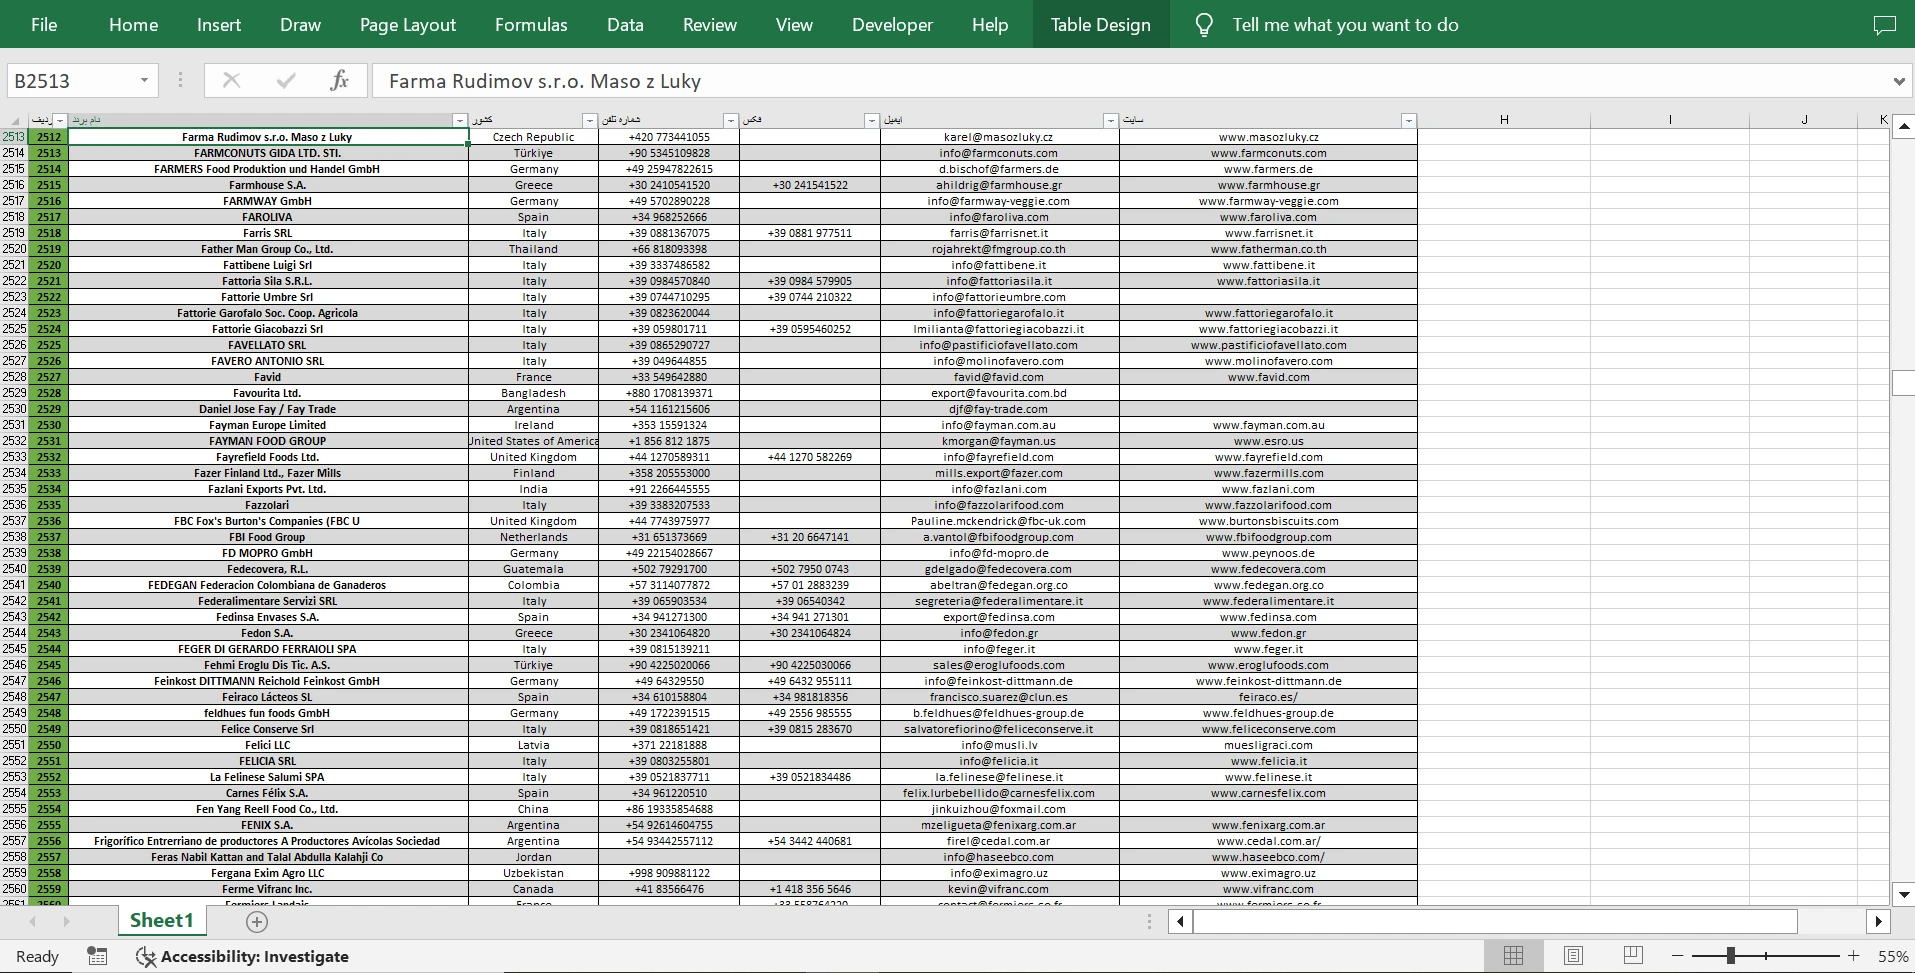
Task: Switch to Normal view
Action: (1513, 956)
